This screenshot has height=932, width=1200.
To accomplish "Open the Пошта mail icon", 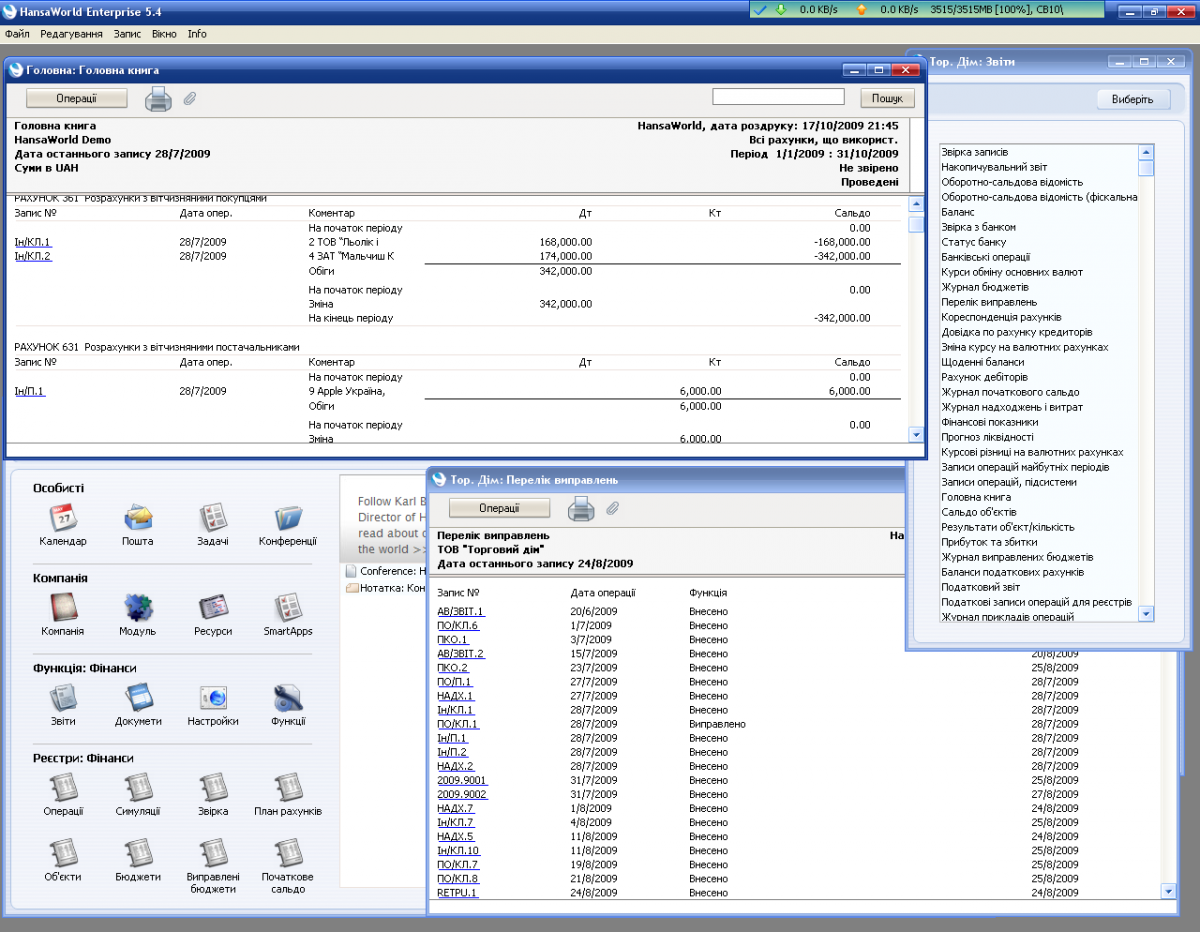I will (x=138, y=517).
